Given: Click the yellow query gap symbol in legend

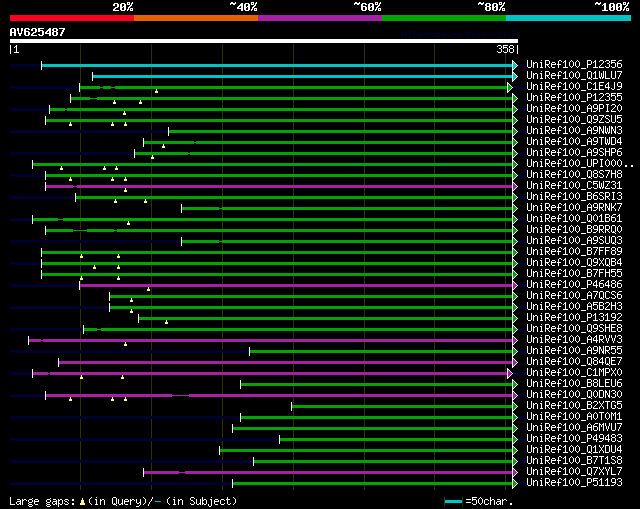Looking at the screenshot, I should tap(82, 501).
